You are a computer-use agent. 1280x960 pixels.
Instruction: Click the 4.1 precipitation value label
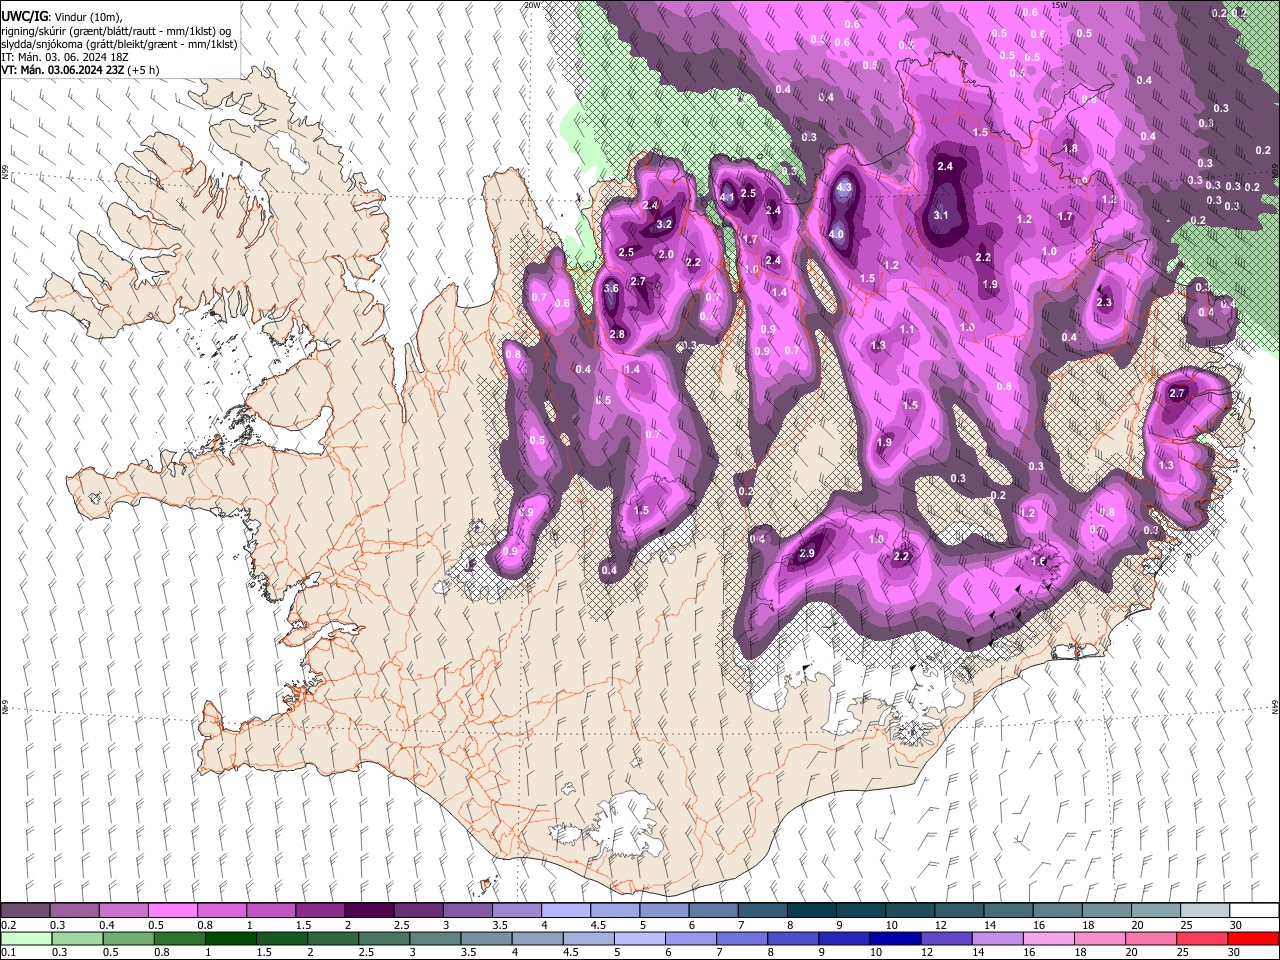727,197
